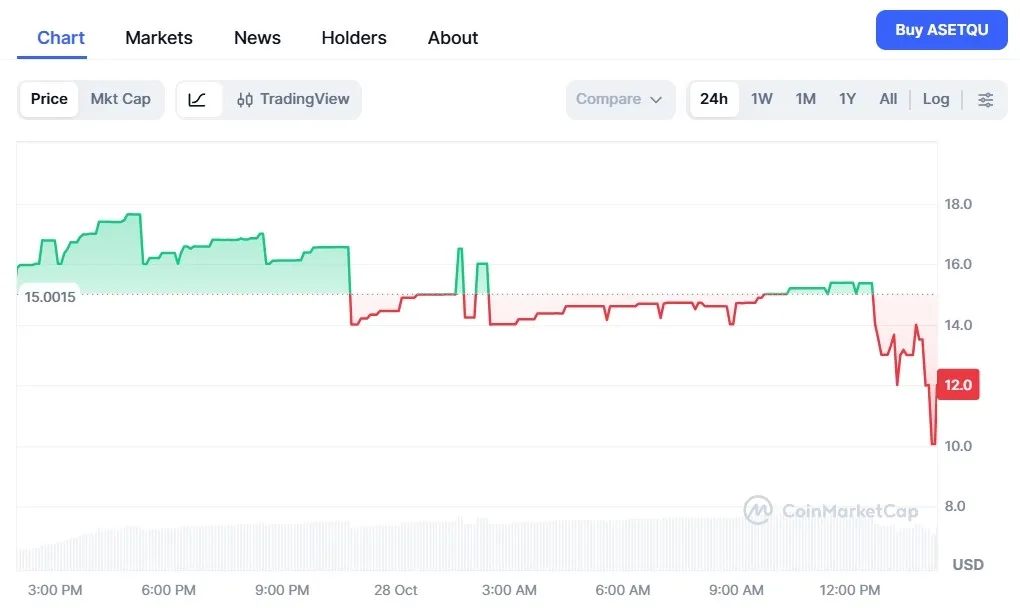
Task: Click the 15.0015 price reference line label
Action: [50, 296]
